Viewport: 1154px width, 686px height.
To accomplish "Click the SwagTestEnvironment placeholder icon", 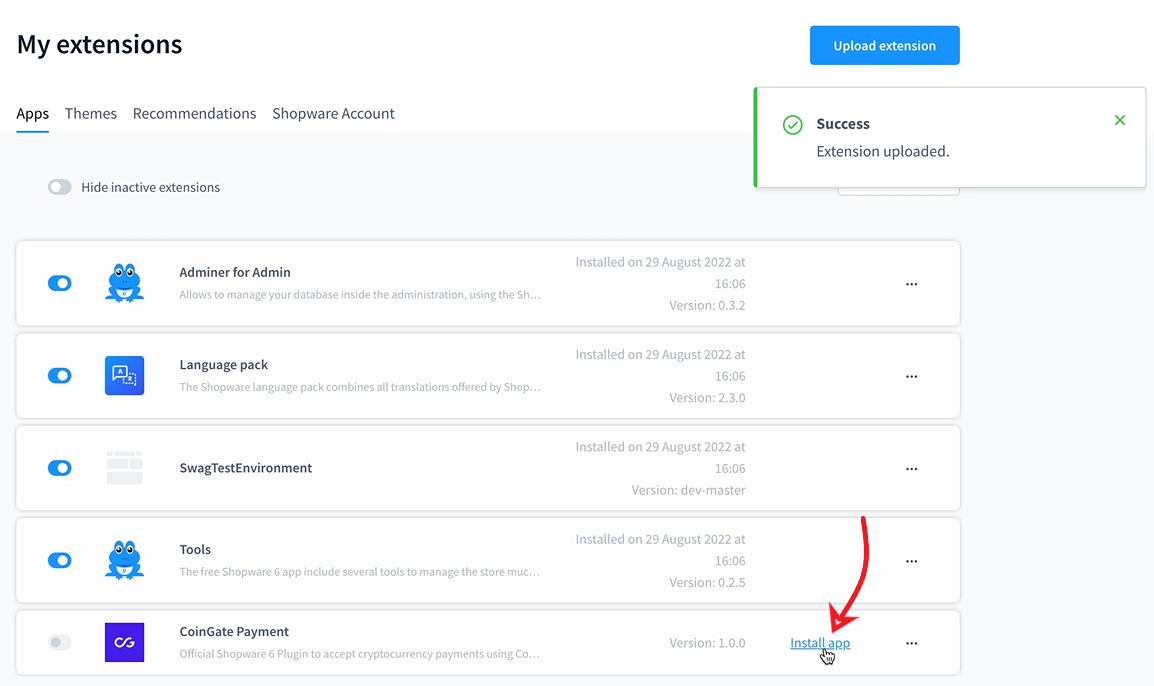I will [124, 468].
